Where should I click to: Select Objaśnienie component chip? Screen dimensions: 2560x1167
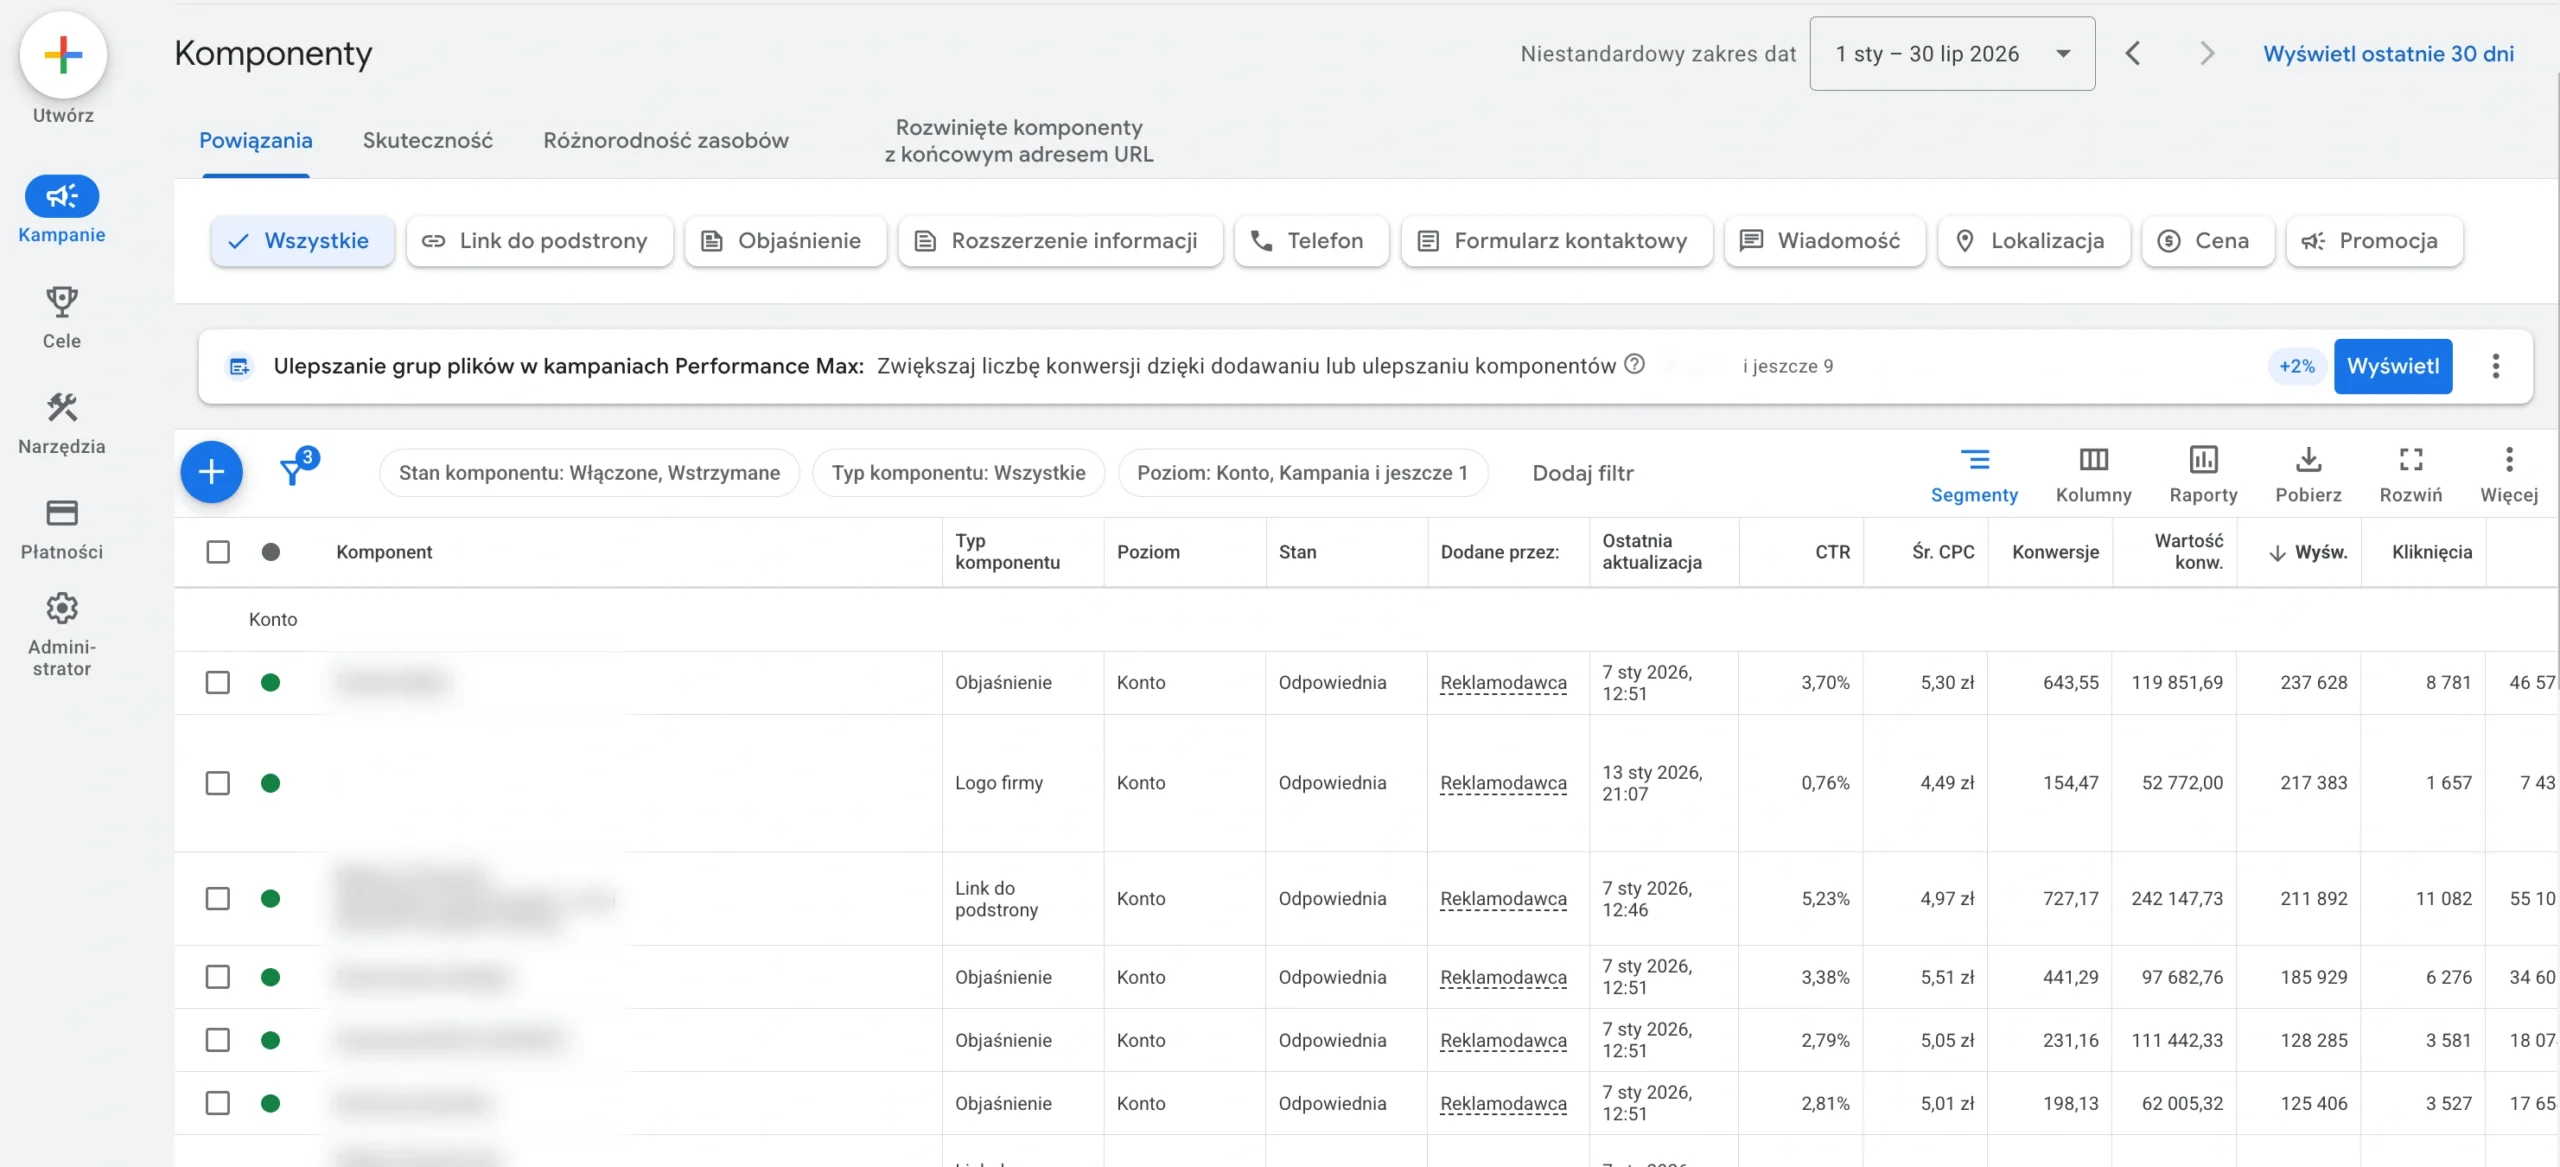pos(785,241)
